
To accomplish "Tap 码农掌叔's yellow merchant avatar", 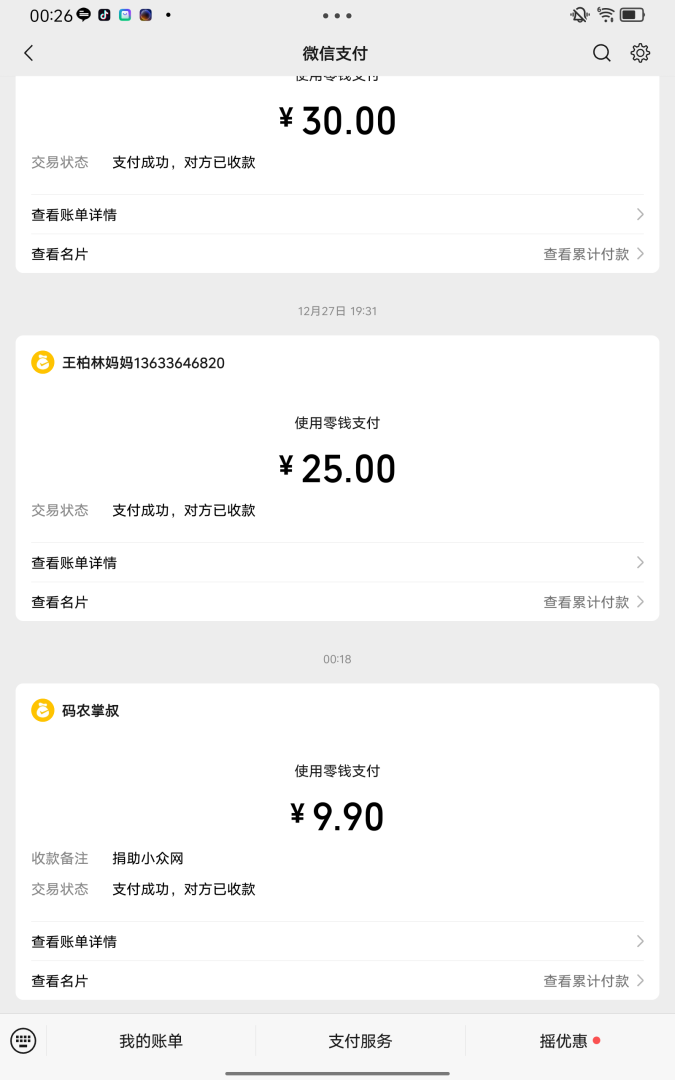I will 40,711.
